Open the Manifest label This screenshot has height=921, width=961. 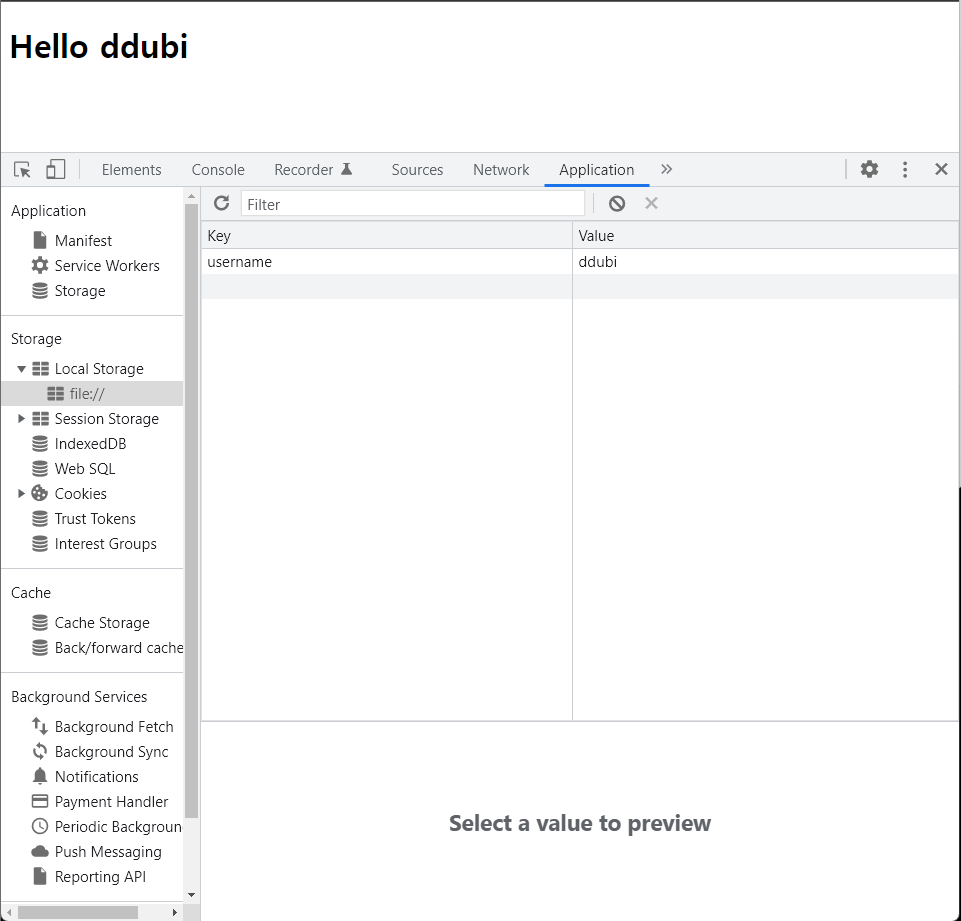(83, 241)
